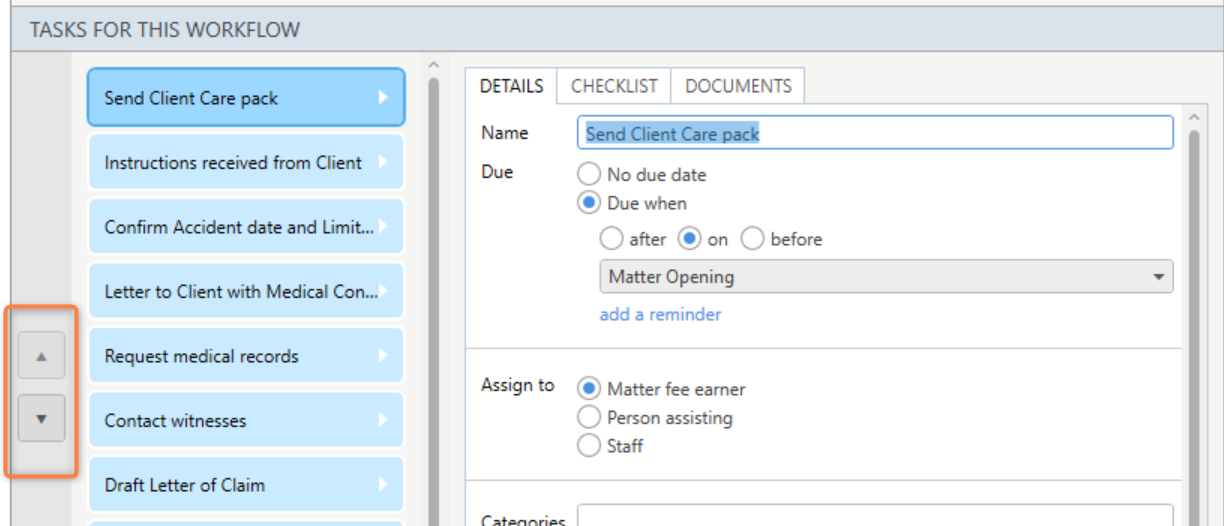Screen dimensions: 1224x526
Task: Click arrow on Contact witnesses task
Action: pyautogui.click(x=382, y=421)
